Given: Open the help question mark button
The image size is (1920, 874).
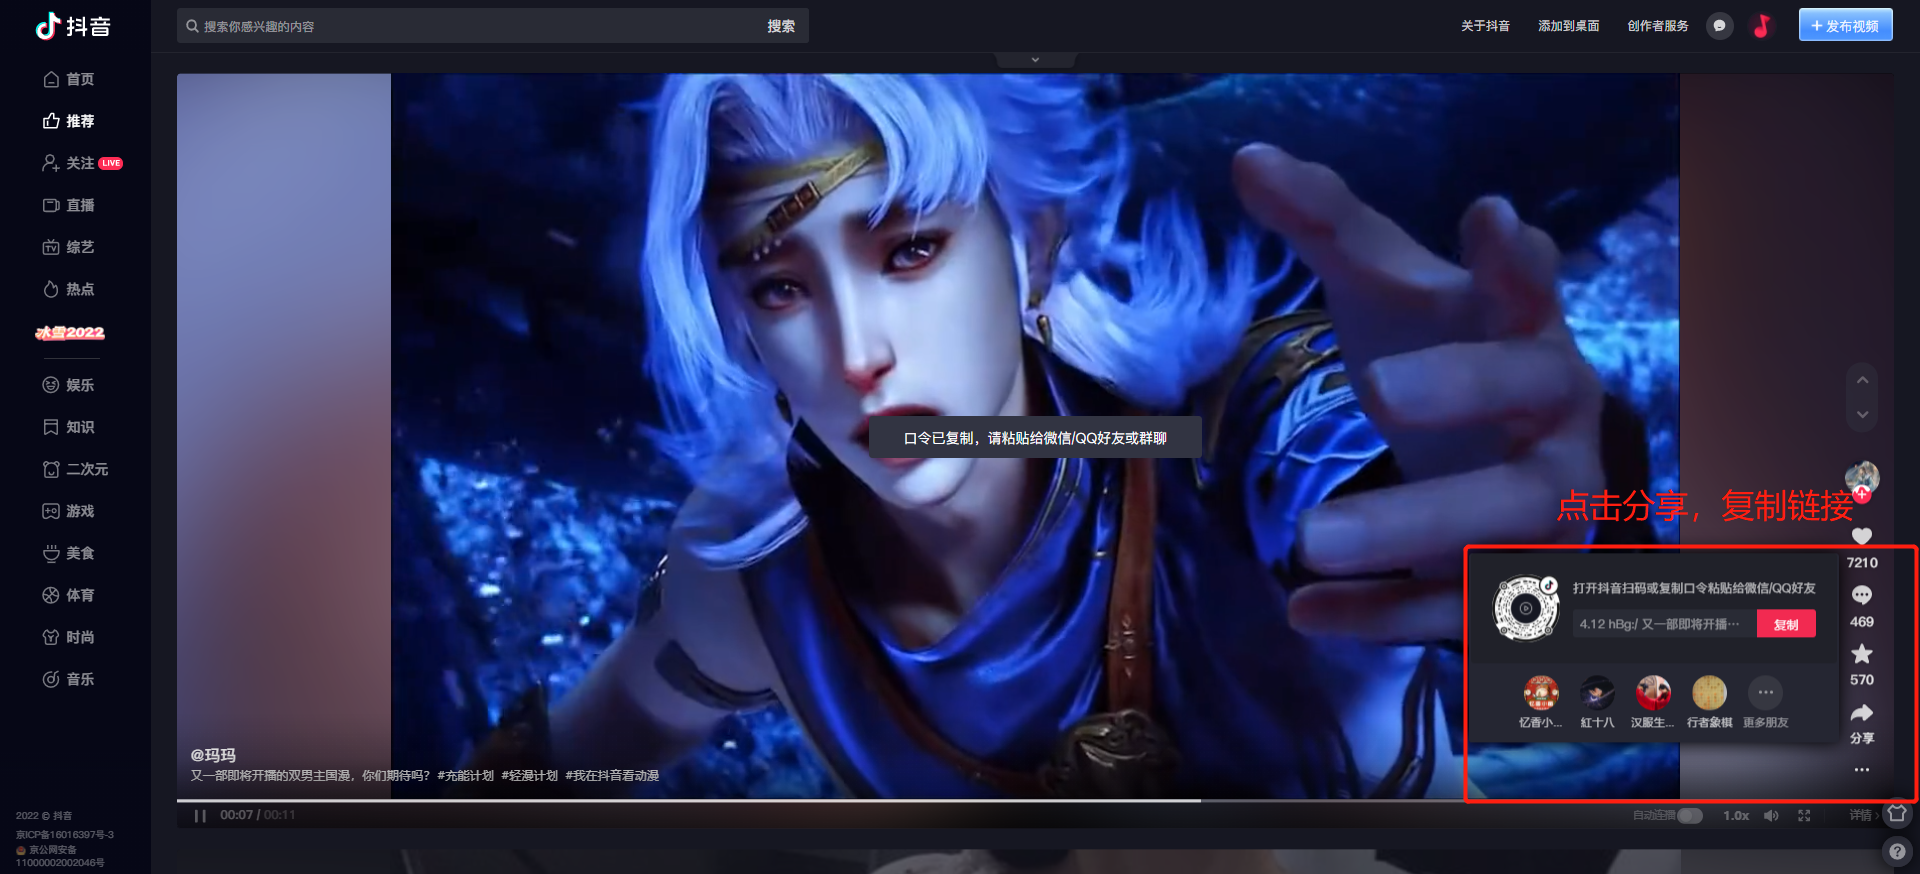Looking at the screenshot, I should (x=1897, y=852).
